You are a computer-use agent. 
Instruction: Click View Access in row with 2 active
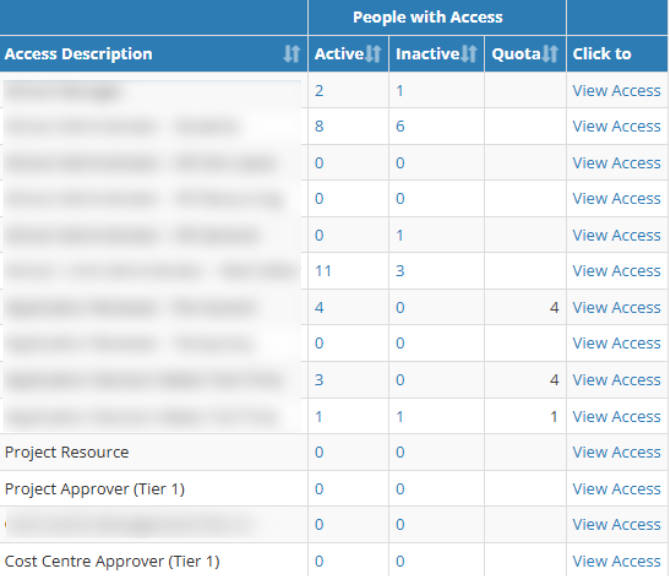click(x=617, y=91)
